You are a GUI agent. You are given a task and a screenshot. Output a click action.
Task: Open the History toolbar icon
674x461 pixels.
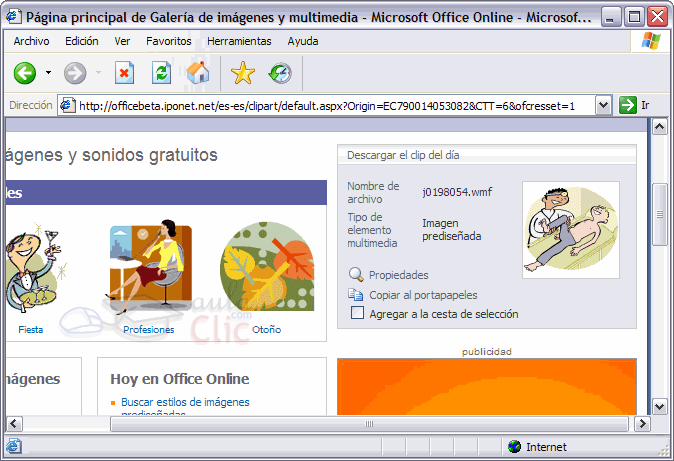tap(280, 73)
